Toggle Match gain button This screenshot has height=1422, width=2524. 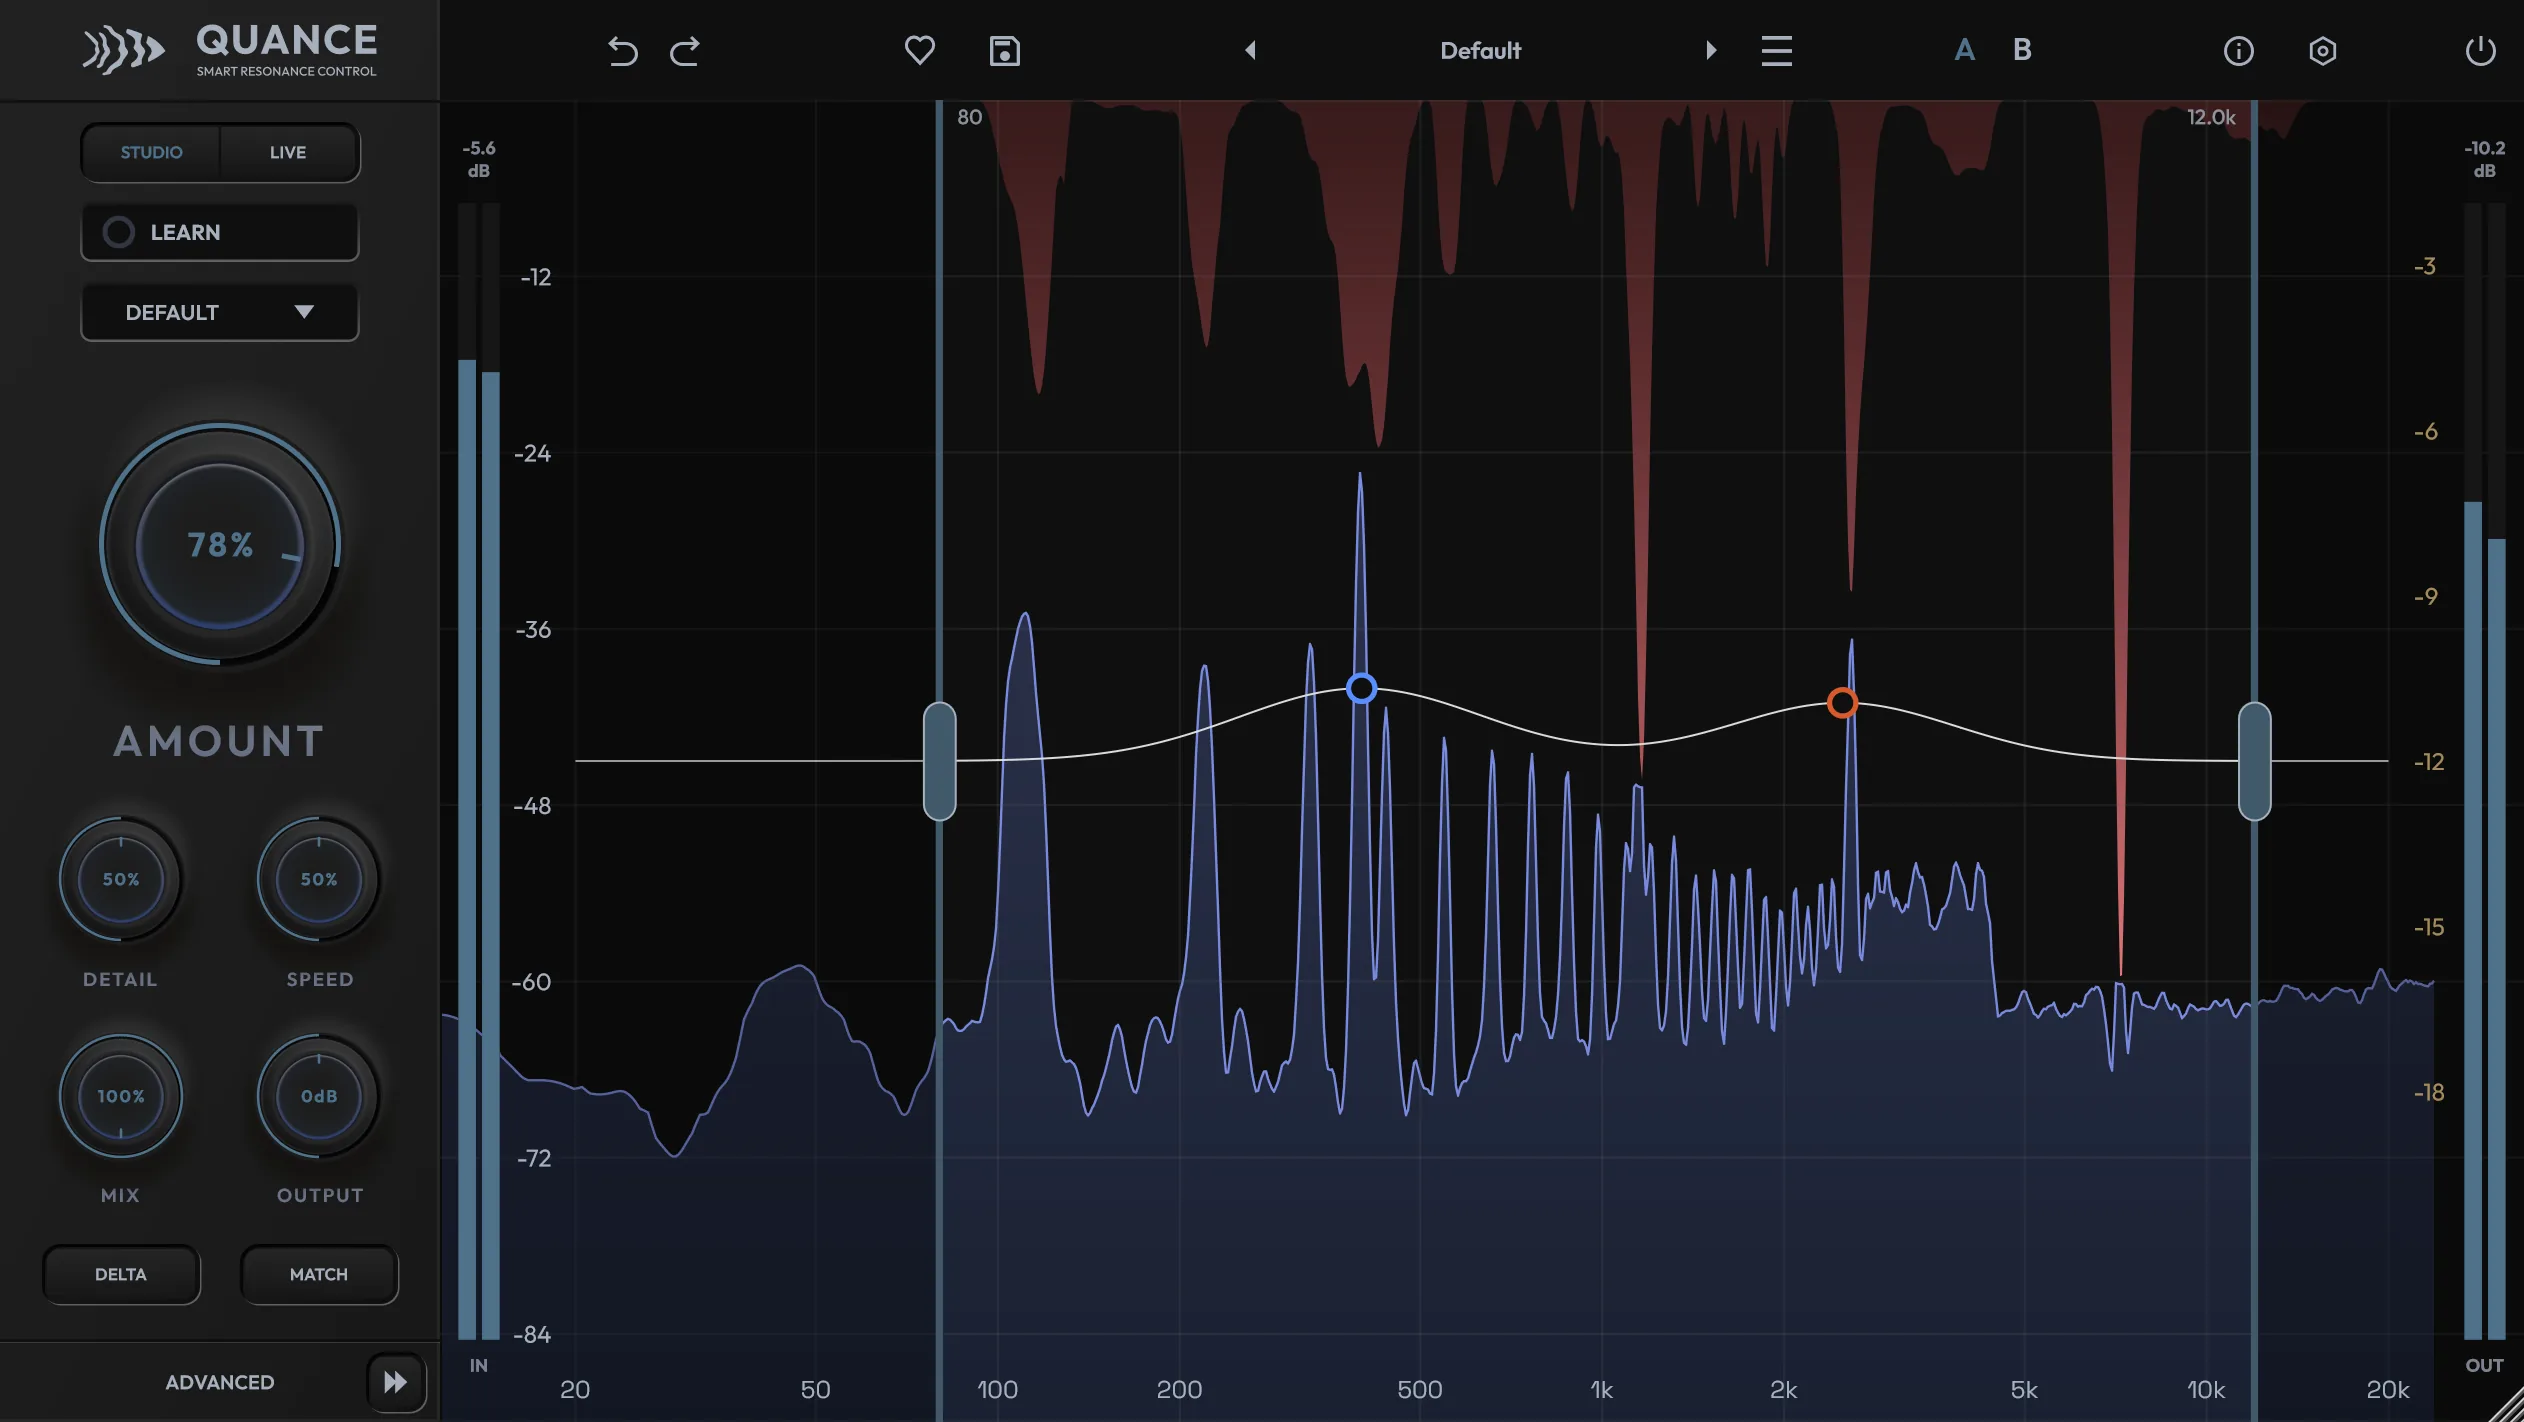tap(319, 1274)
